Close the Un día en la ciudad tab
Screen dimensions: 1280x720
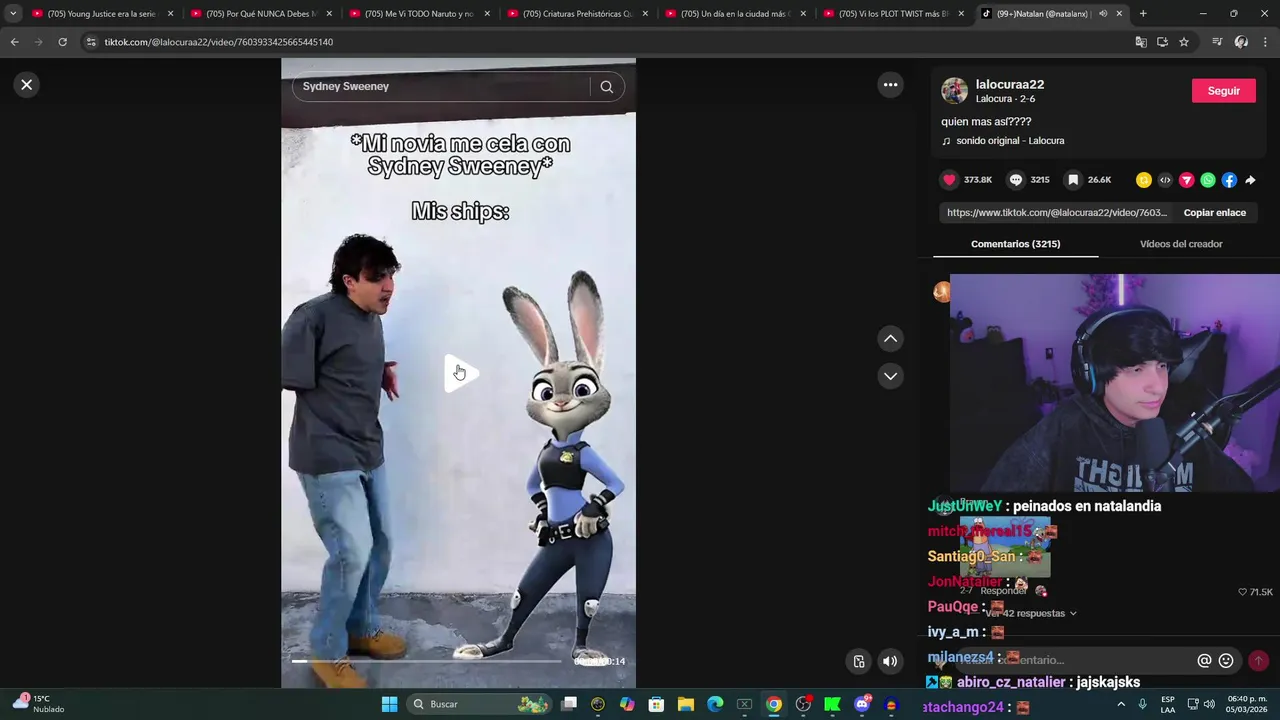pyautogui.click(x=803, y=14)
